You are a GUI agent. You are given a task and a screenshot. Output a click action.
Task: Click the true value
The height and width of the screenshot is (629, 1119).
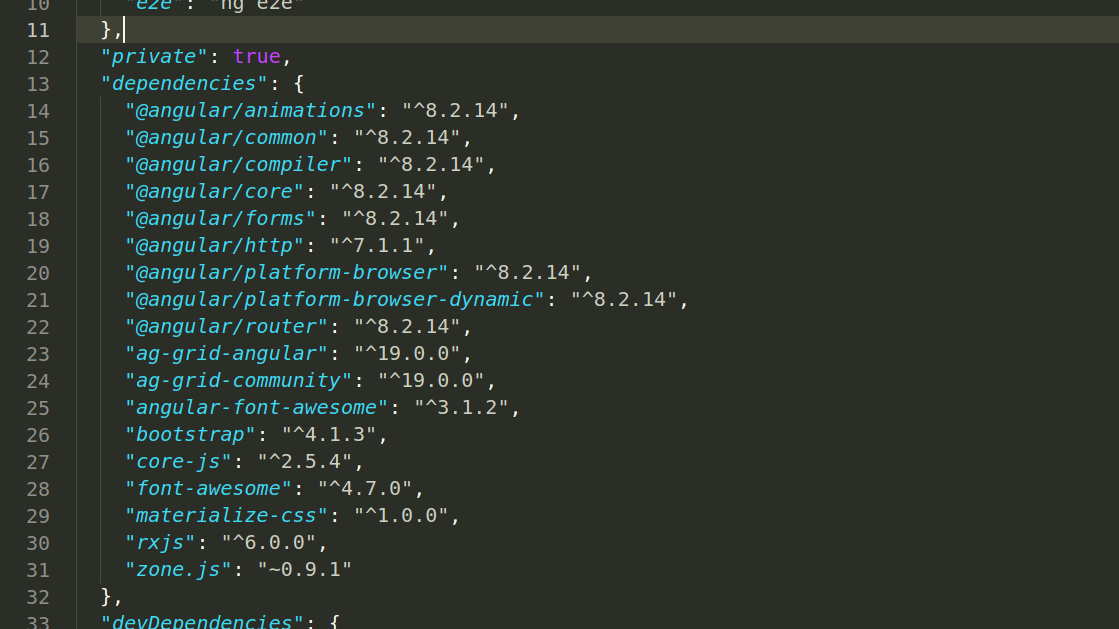[256, 56]
